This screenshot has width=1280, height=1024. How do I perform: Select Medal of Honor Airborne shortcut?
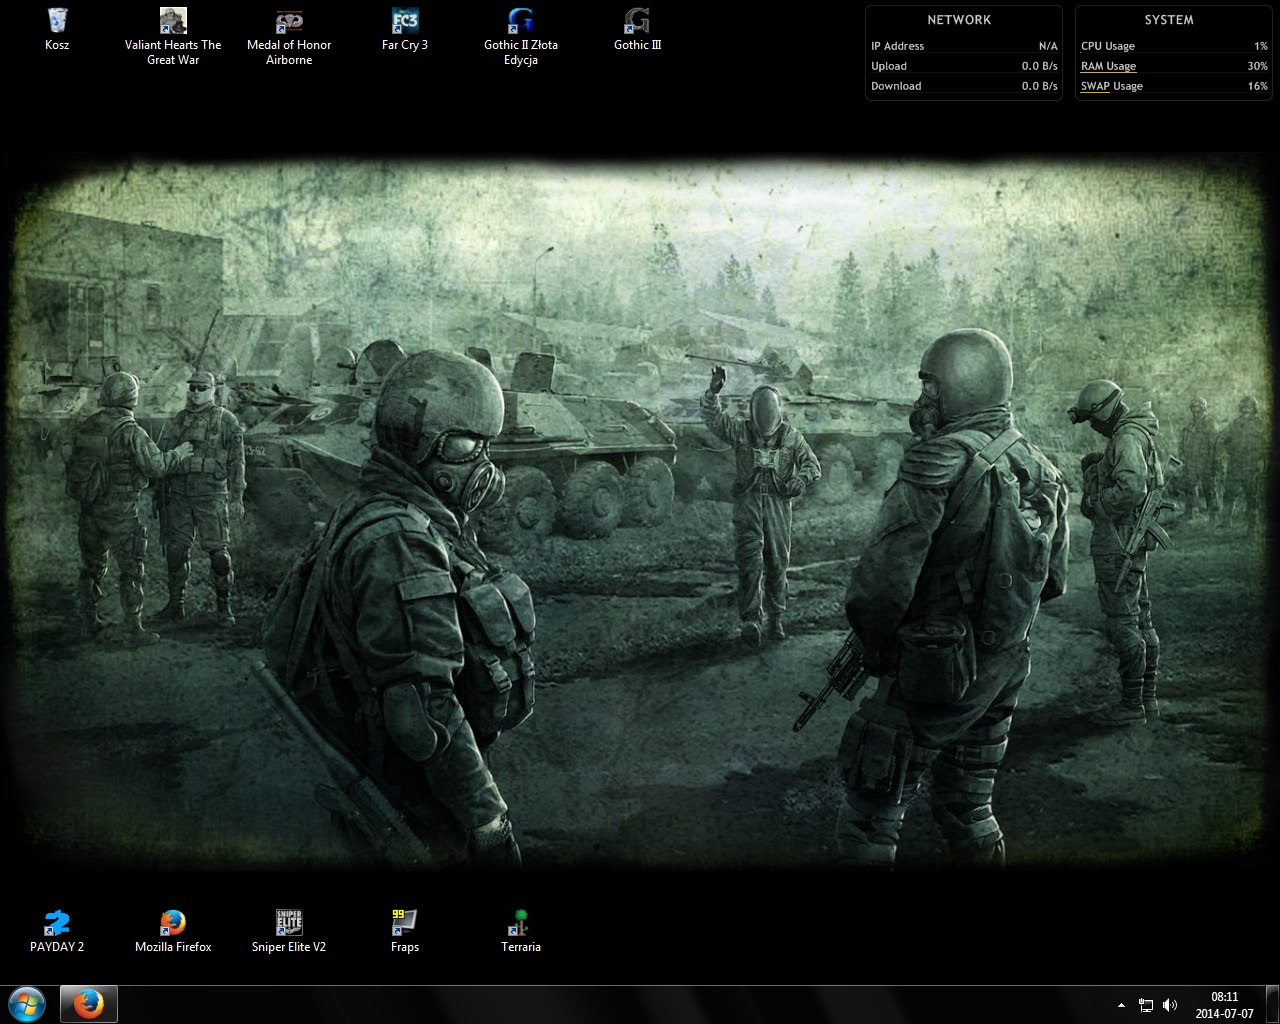(x=289, y=37)
